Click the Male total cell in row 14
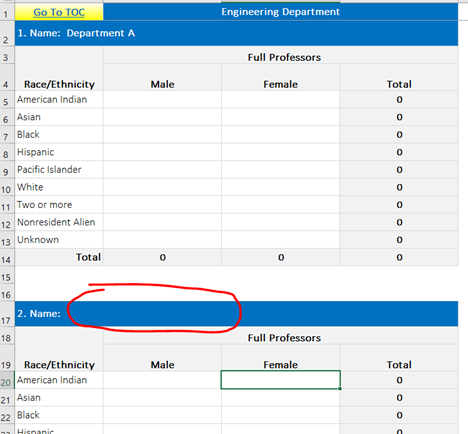The image size is (468, 434). (162, 257)
